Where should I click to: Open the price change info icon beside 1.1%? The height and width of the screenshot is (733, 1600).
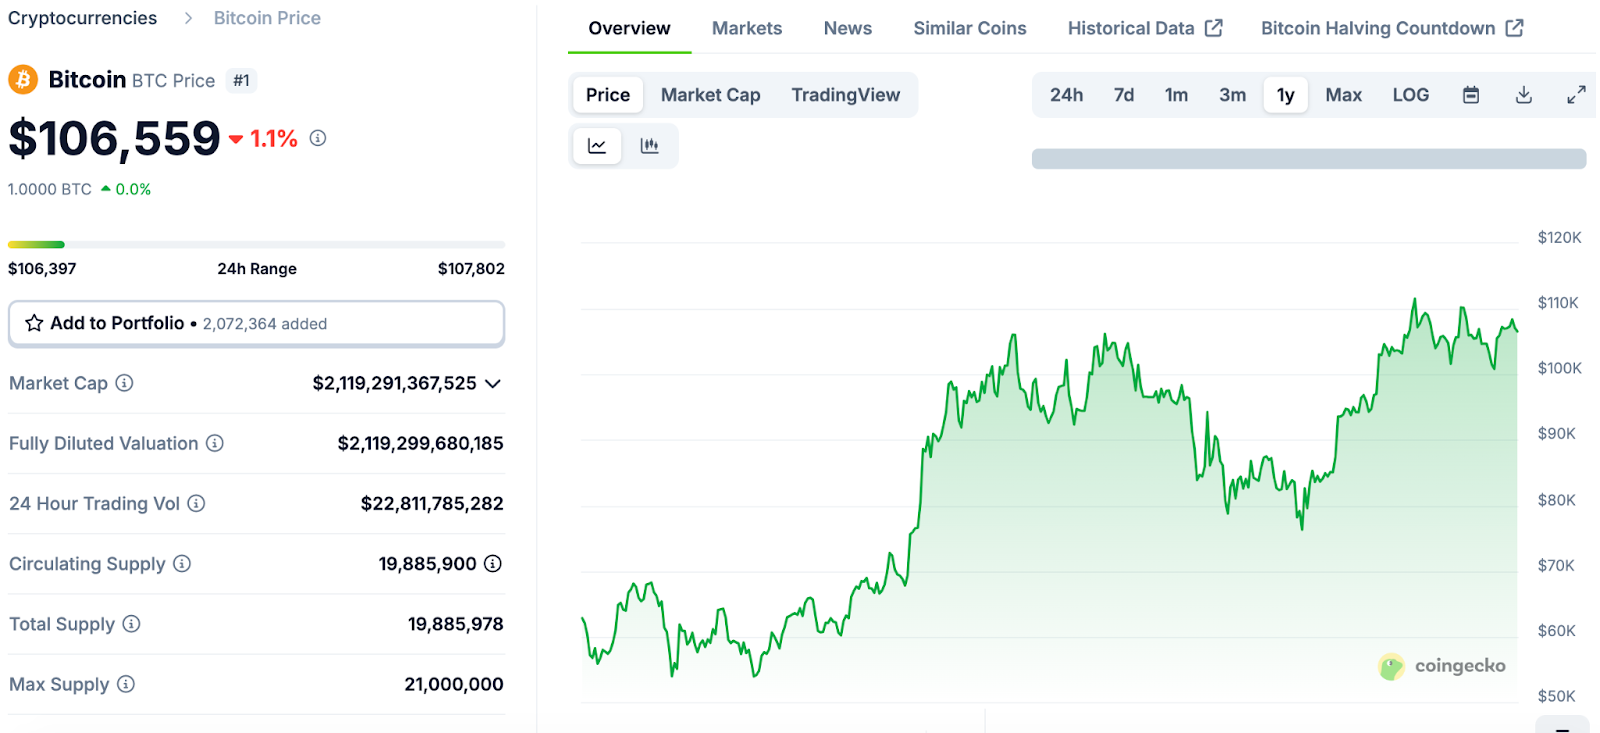coord(318,138)
